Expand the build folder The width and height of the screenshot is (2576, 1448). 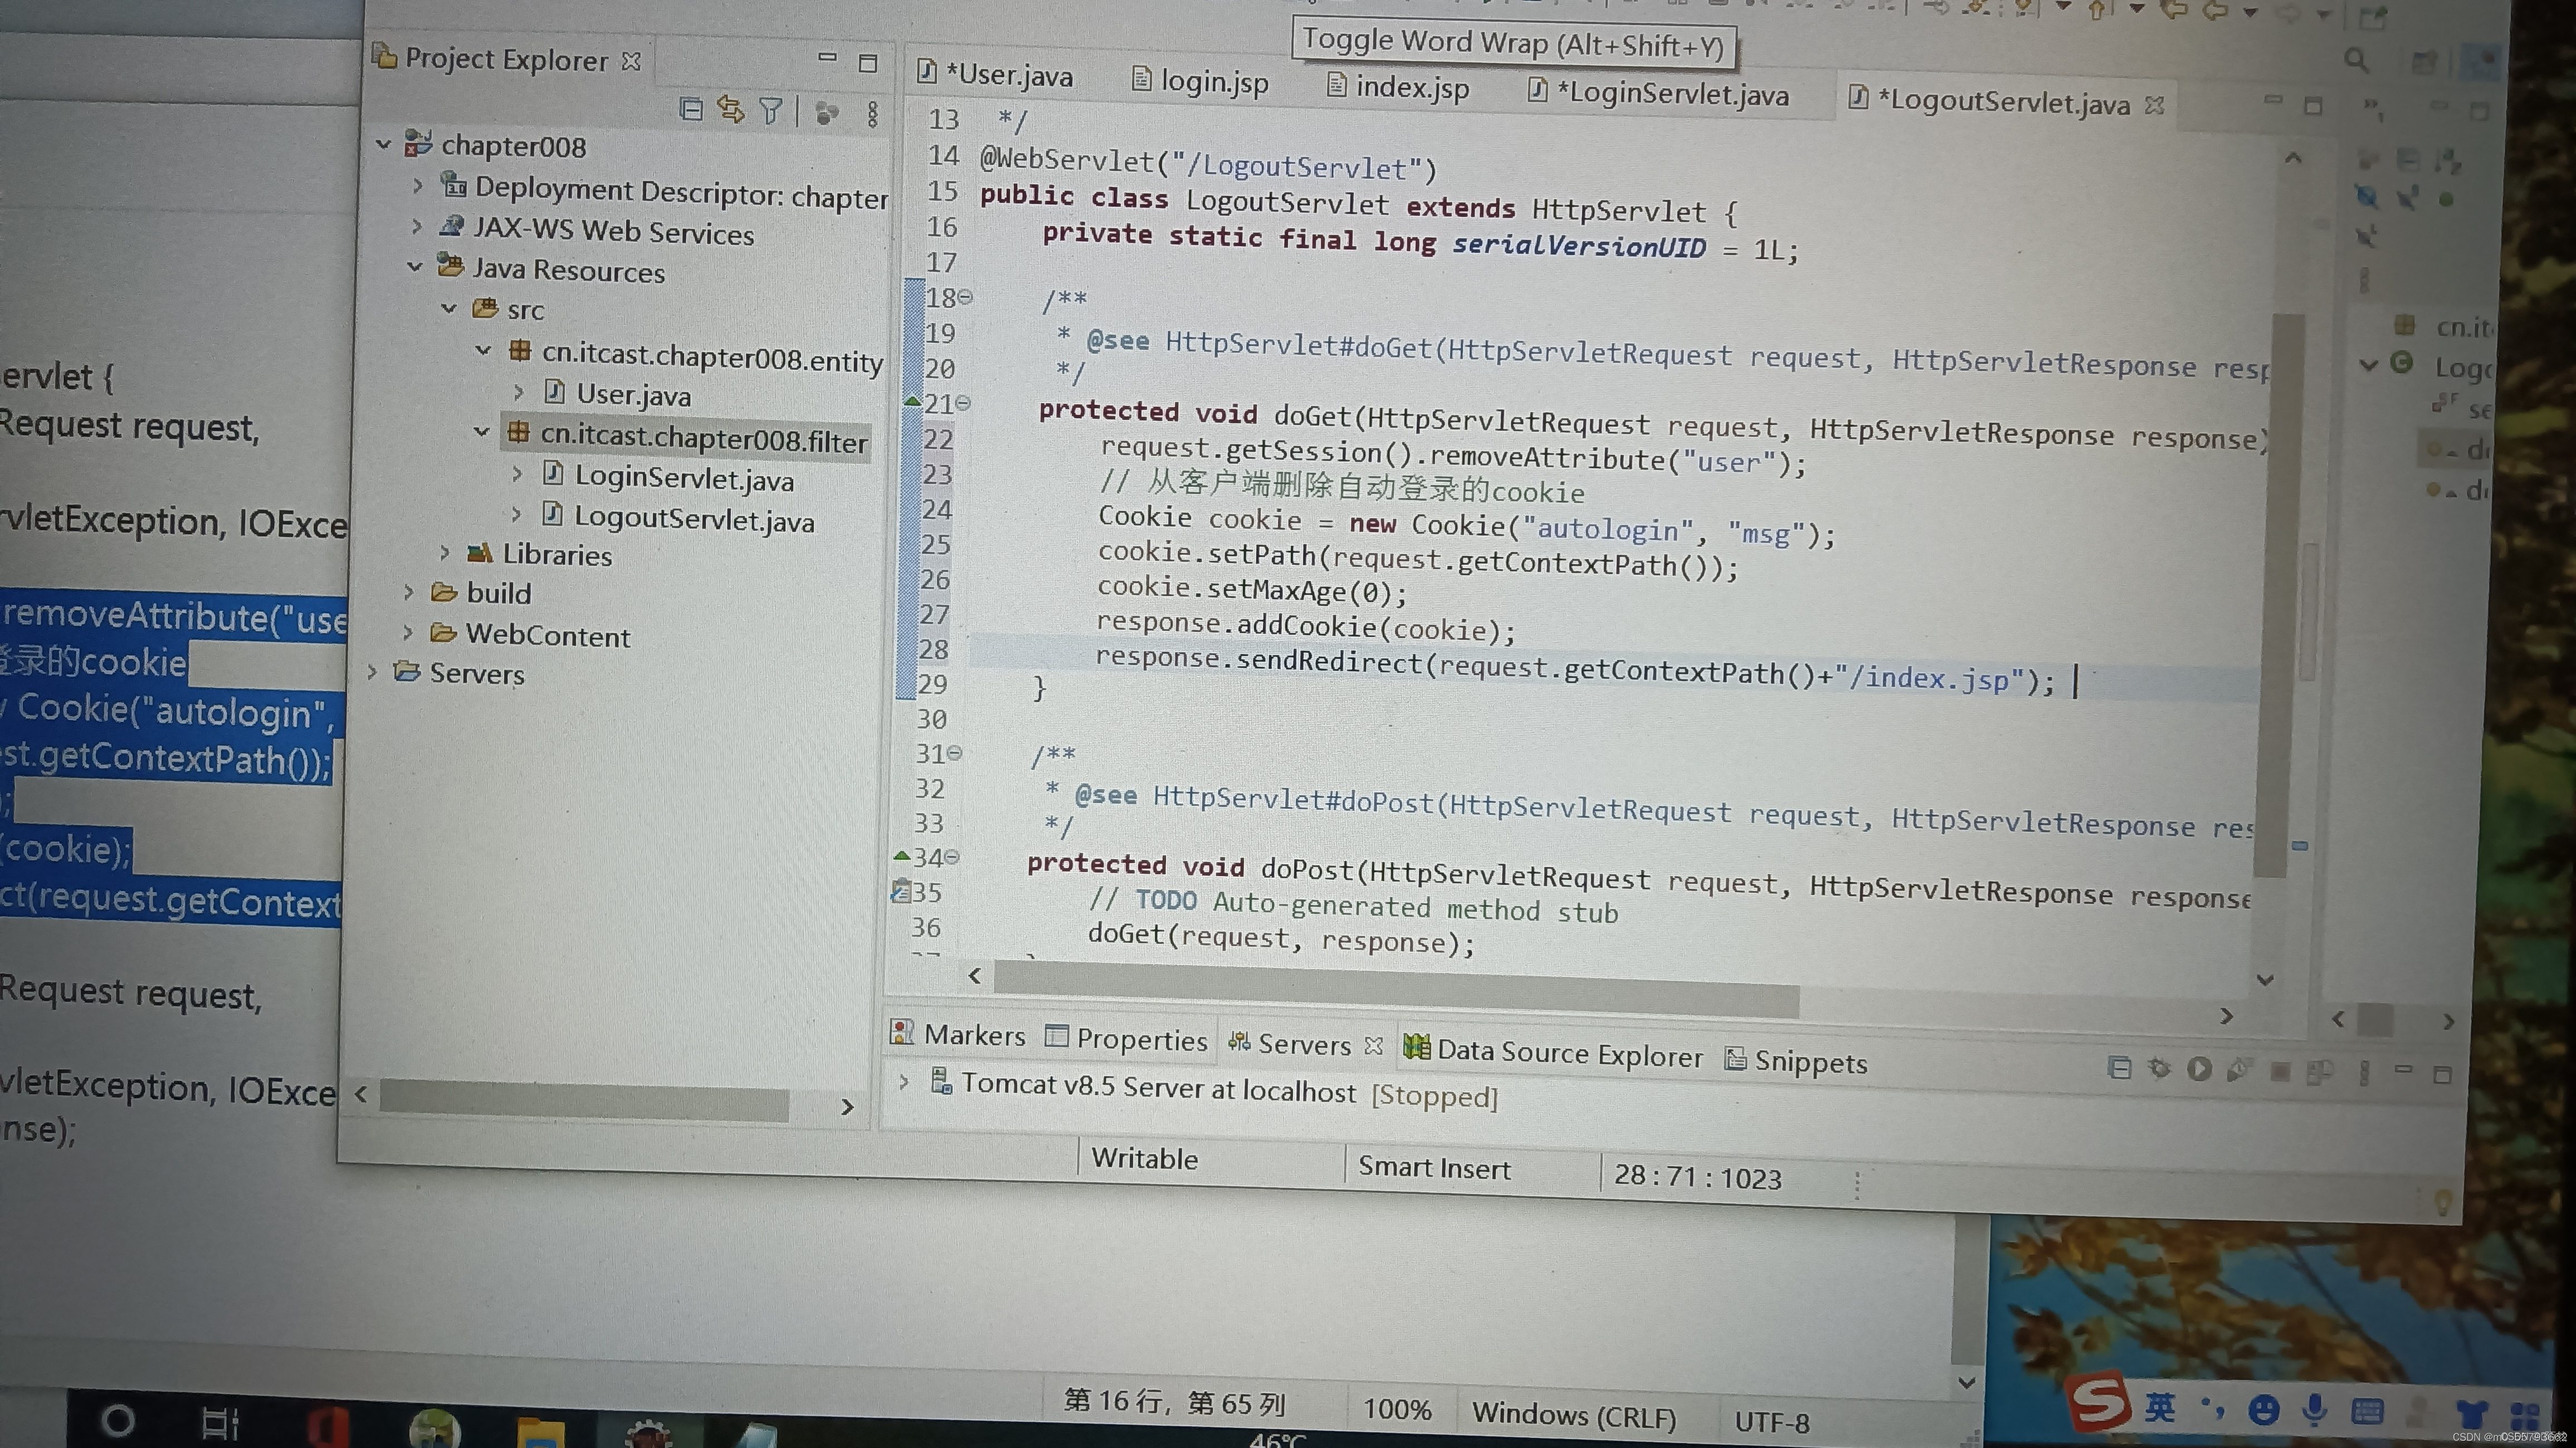tap(408, 591)
